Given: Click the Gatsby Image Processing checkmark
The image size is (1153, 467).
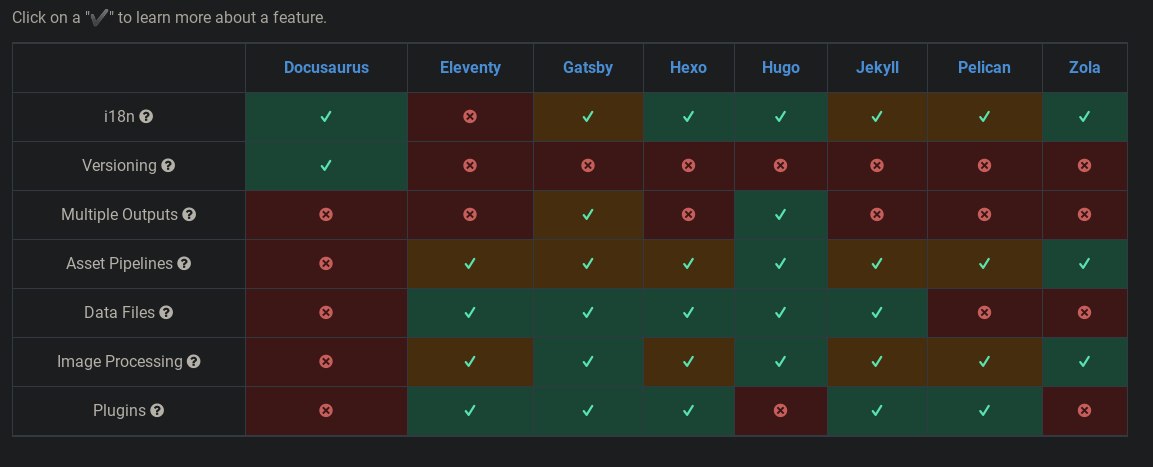Looking at the screenshot, I should [588, 362].
